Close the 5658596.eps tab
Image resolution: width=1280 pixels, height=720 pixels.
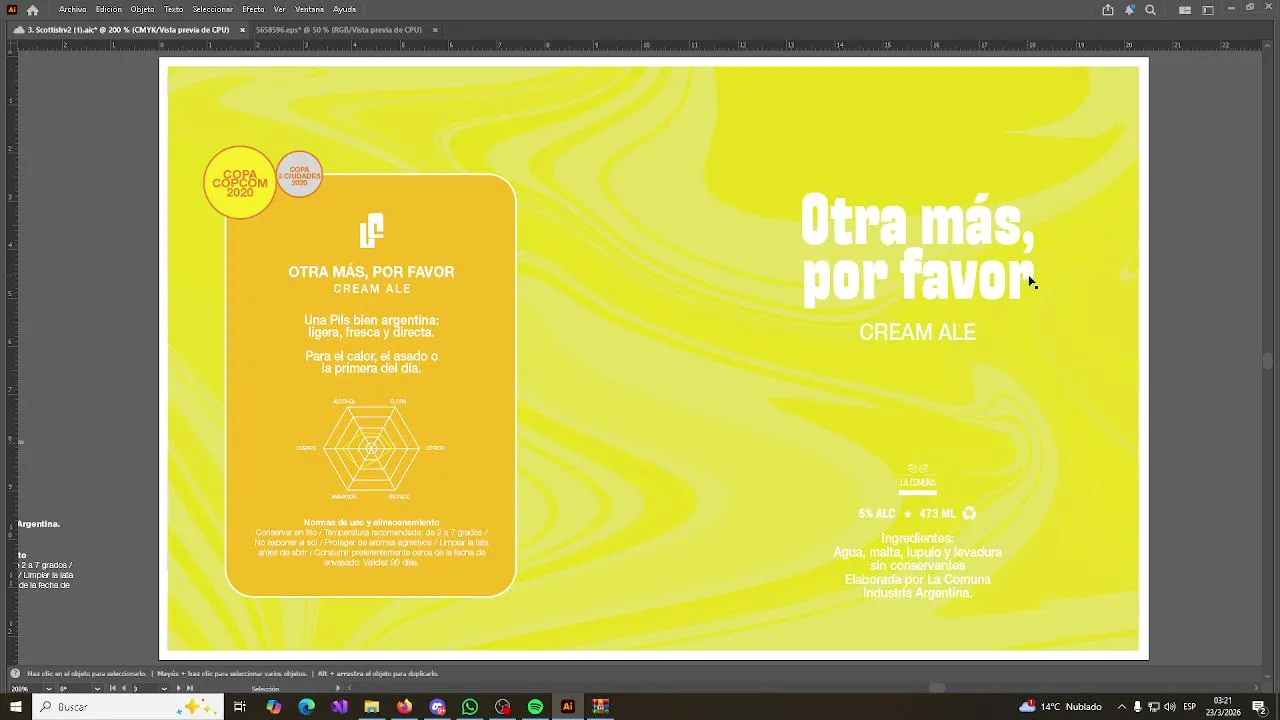tap(435, 30)
